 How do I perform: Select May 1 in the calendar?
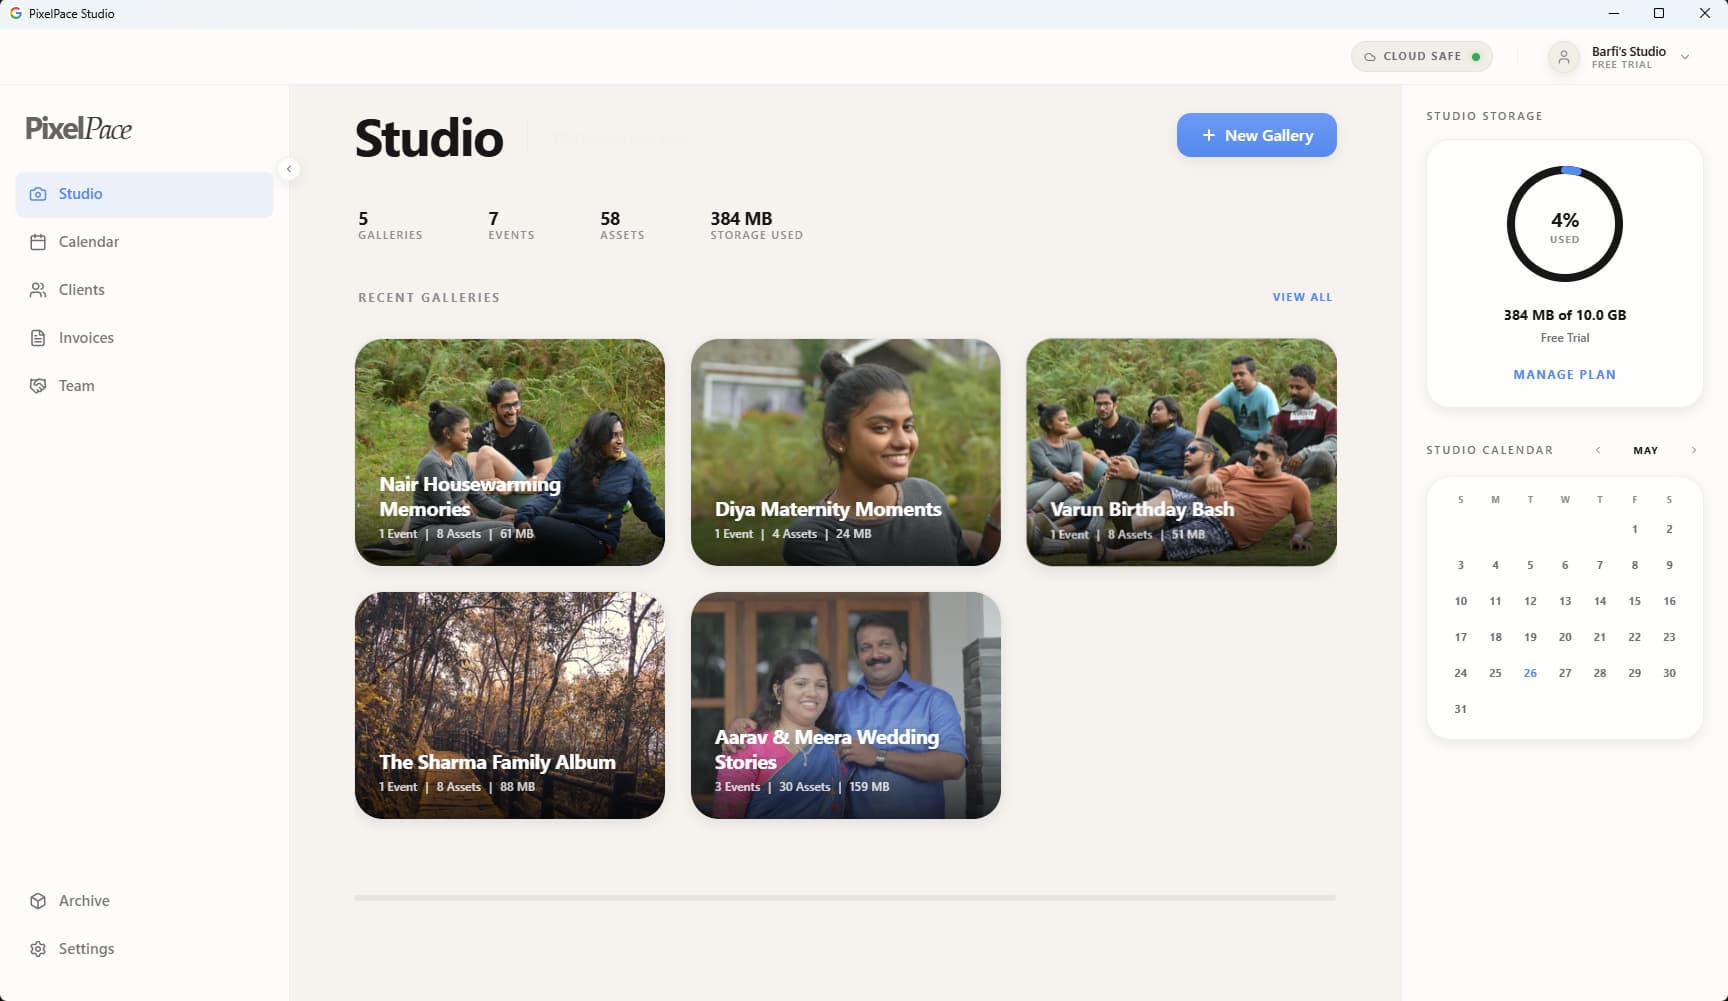[1635, 529]
